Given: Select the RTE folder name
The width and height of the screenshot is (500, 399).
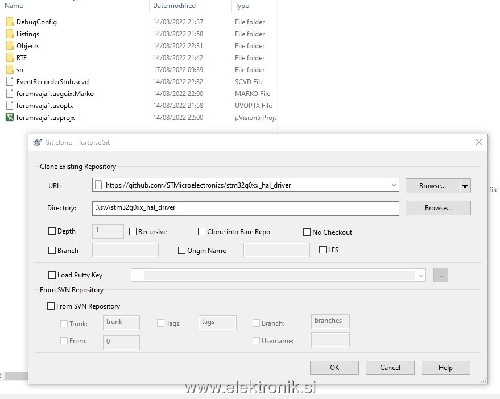Looking at the screenshot, I should click(x=21, y=58).
